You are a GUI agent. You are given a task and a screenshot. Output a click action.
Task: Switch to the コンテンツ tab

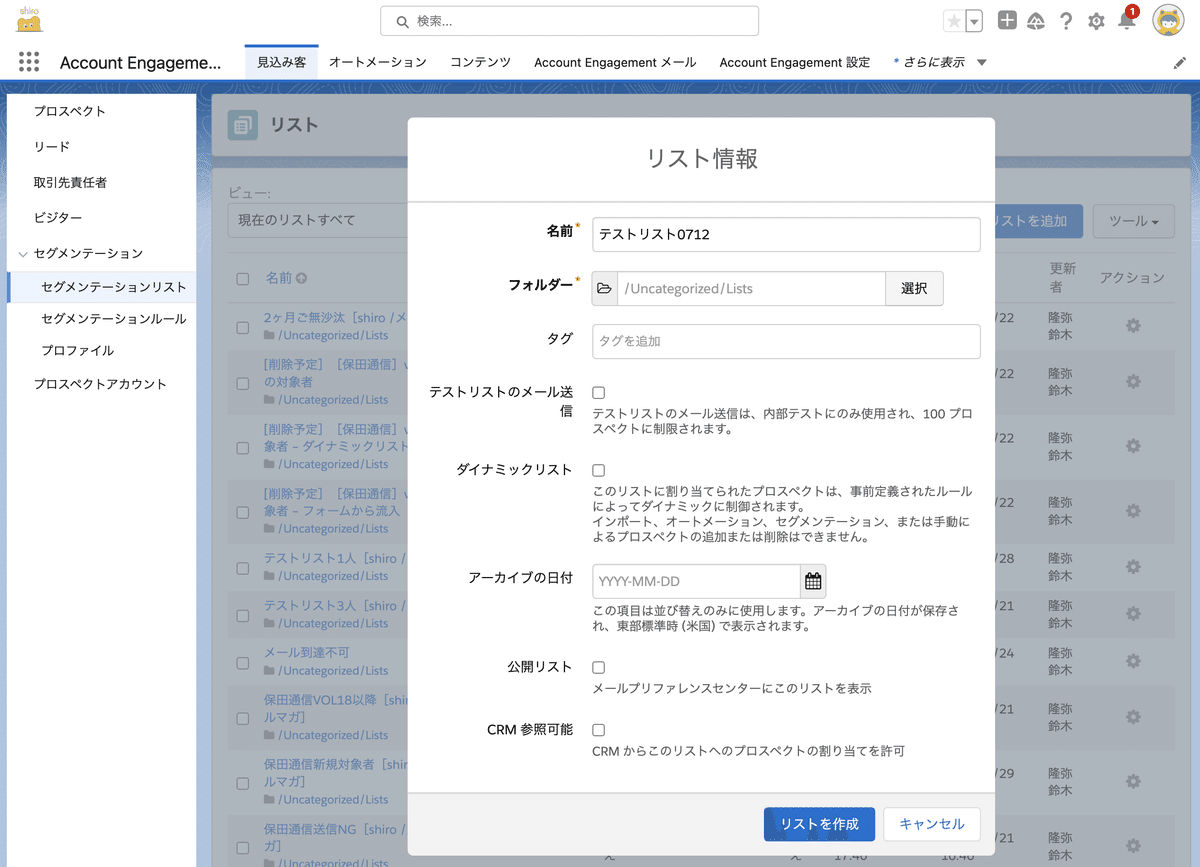[x=481, y=62]
